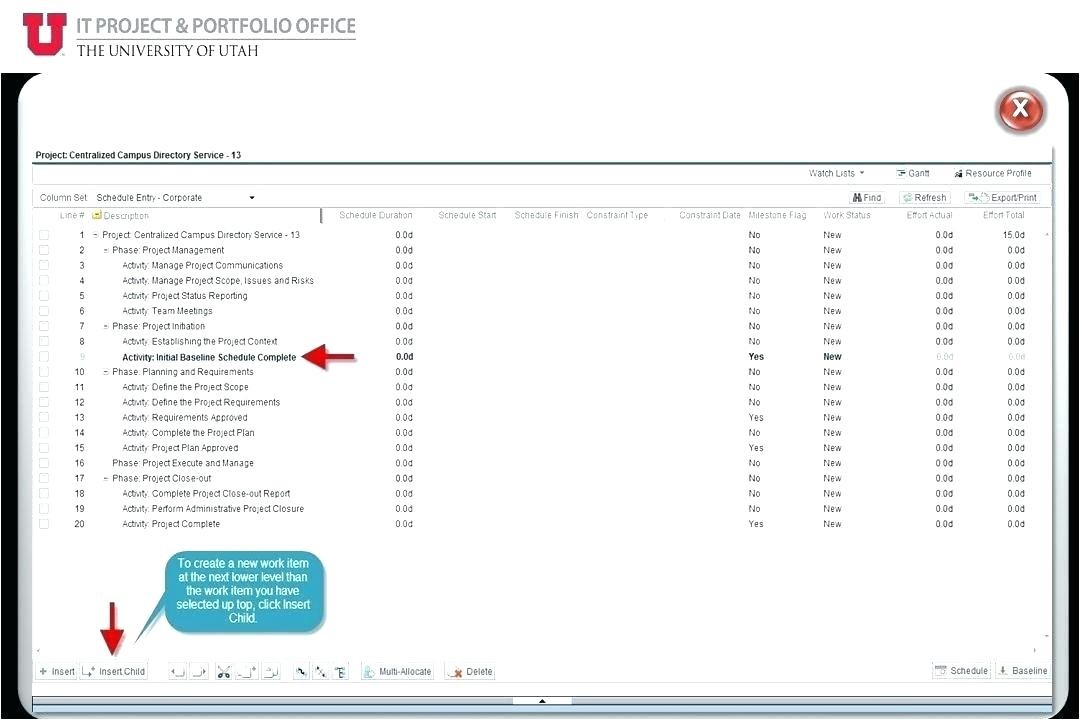Click the yellow icon beside Description header
This screenshot has height=720, width=1080.
point(96,216)
